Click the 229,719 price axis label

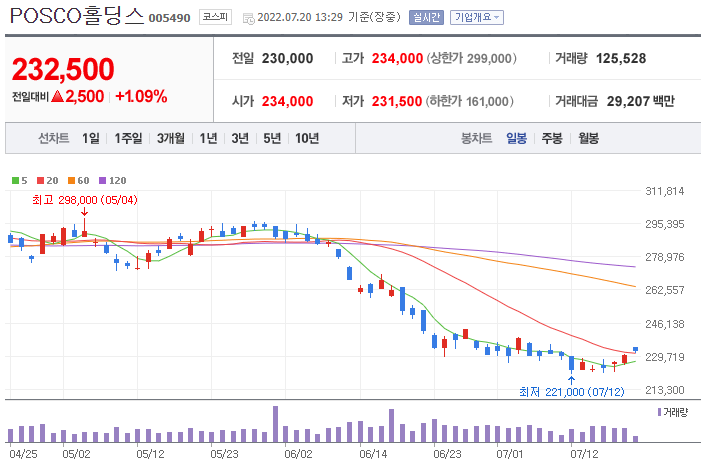coord(664,357)
